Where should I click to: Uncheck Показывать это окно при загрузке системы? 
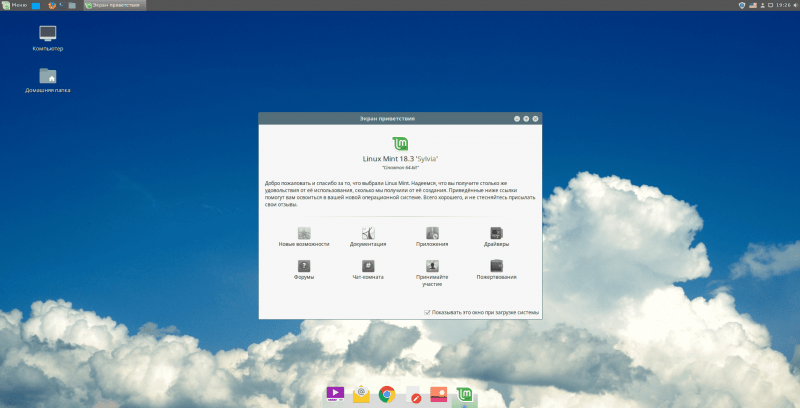428,312
